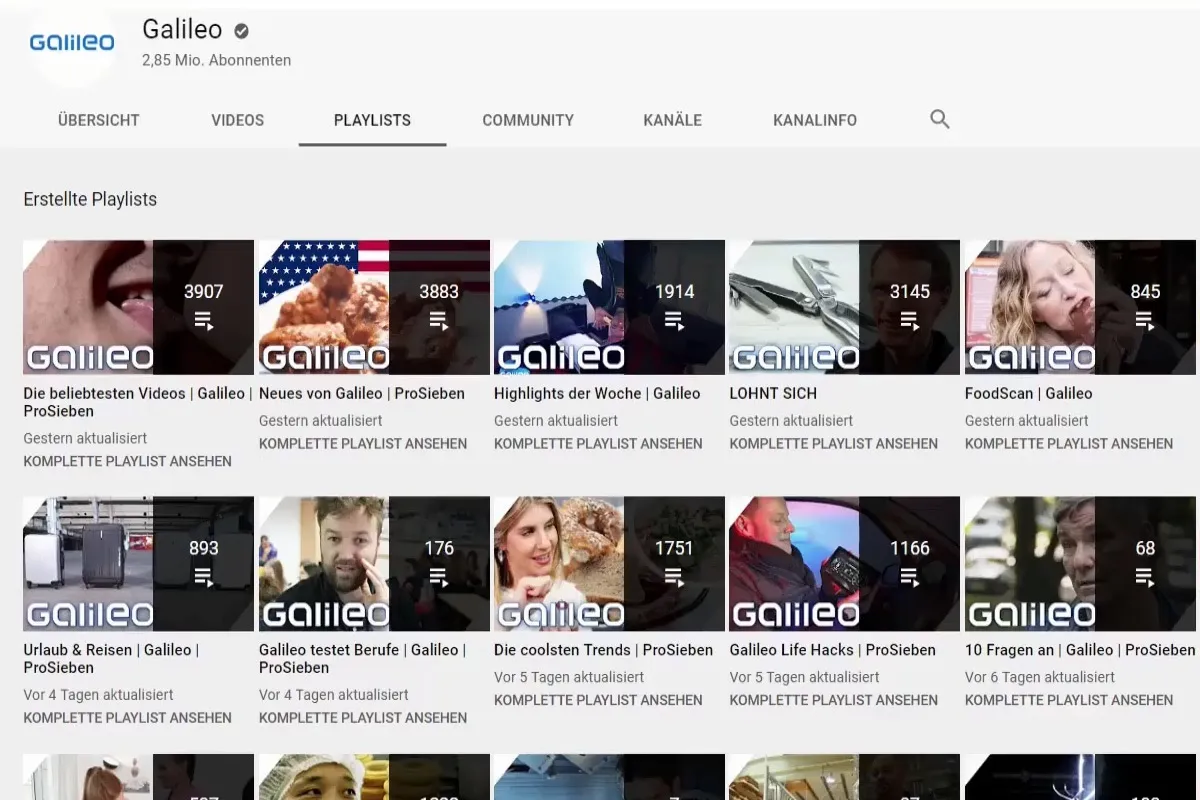Open the bagel thumbnail of Die coolsten Trends
Screen dimensions: 1200x800
coord(609,564)
